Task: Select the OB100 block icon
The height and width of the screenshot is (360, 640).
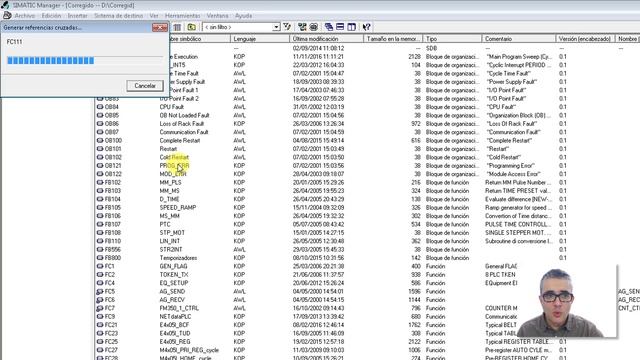Action: 100,140
